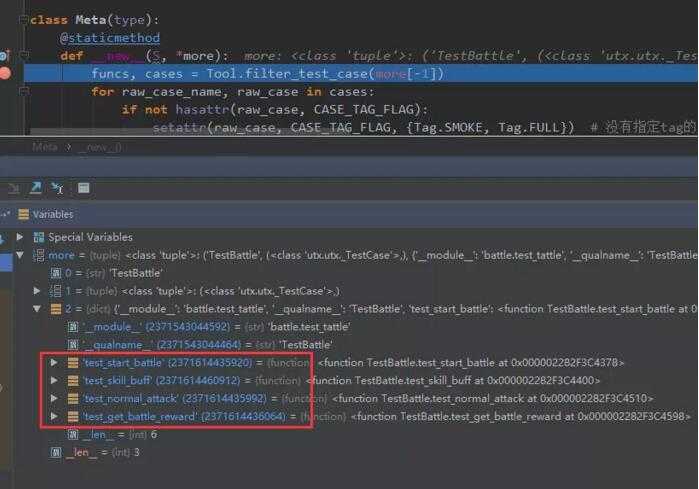Expand the 'test_skill_buff' function entry
This screenshot has width=699, height=489.
tap(54, 380)
